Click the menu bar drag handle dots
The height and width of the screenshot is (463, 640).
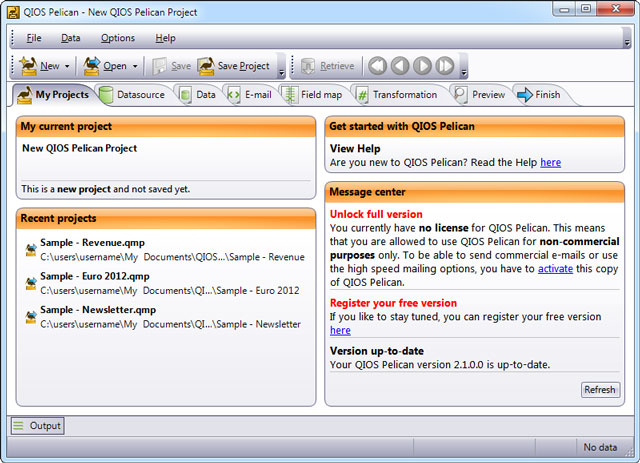click(13, 38)
